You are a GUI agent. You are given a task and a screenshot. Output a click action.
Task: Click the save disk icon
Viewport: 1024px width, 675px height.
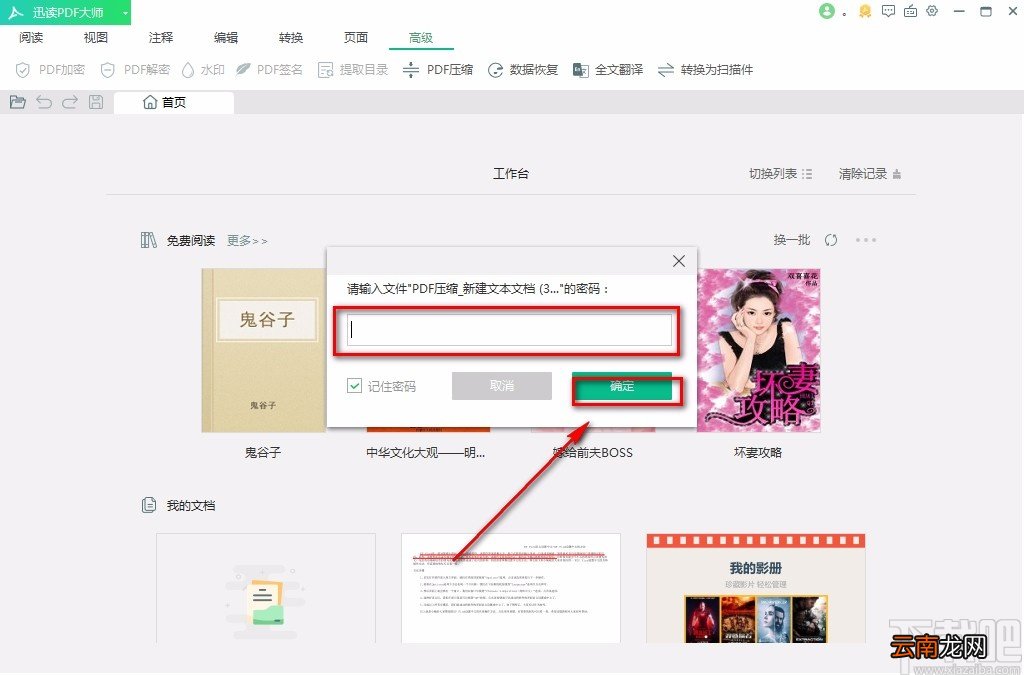[96, 102]
